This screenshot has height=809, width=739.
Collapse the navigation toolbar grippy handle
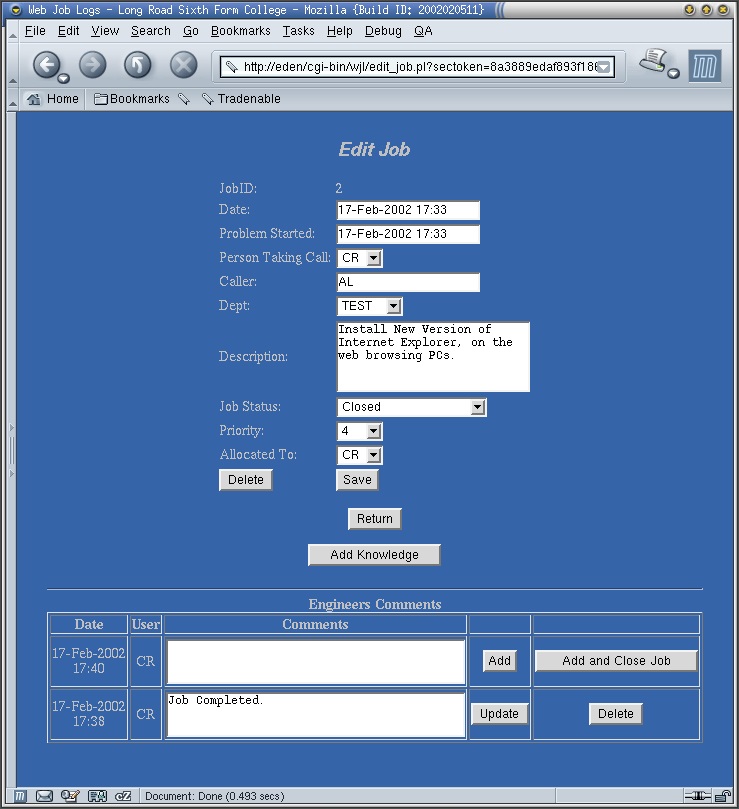point(13,65)
